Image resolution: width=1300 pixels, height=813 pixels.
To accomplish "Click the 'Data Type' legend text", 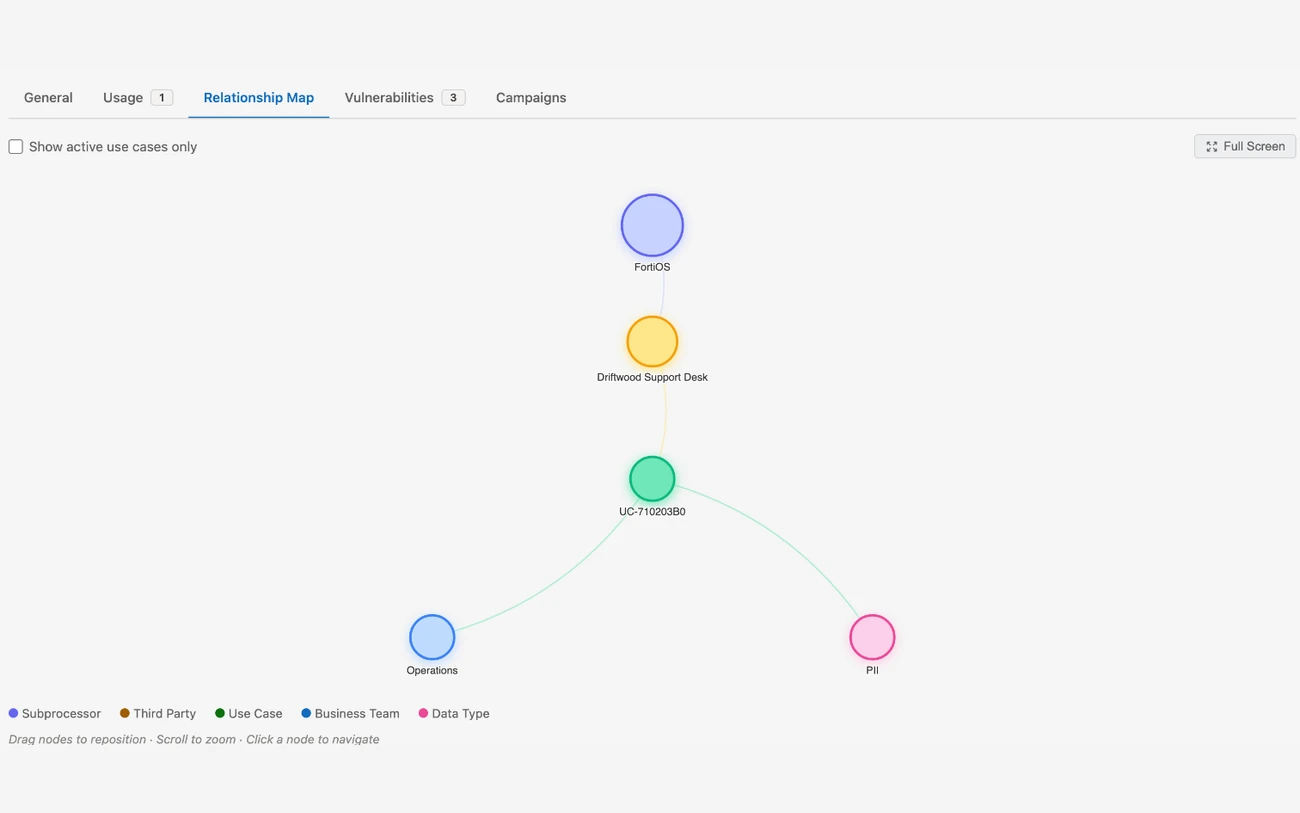I will pos(460,714).
